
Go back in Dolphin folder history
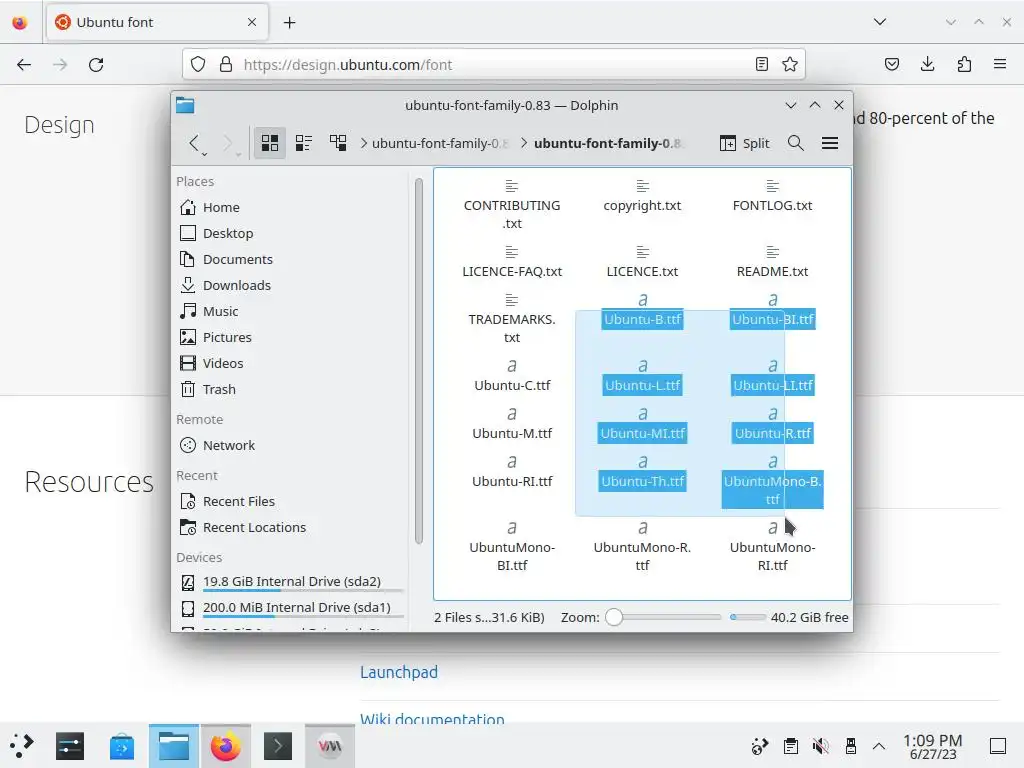tap(194, 143)
